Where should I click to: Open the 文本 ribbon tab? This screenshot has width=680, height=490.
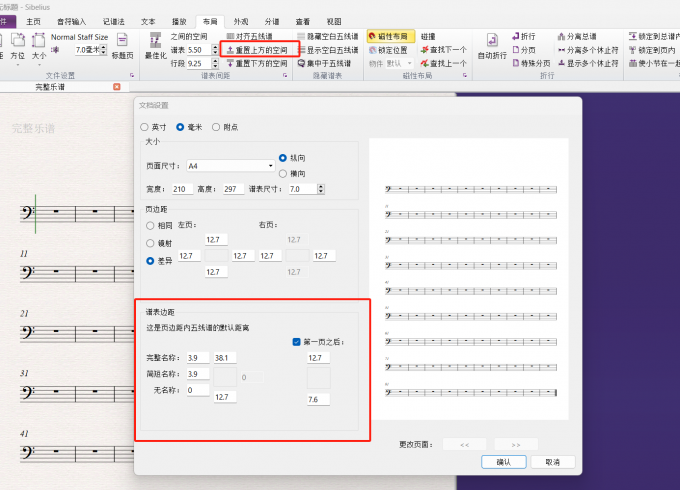coord(148,21)
